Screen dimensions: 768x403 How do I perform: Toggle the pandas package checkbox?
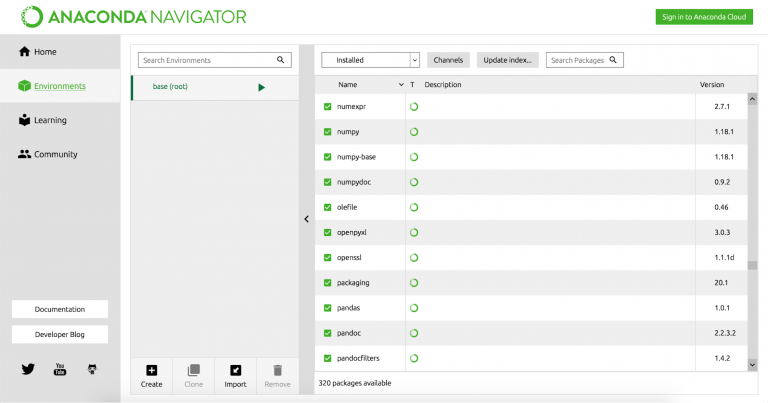click(x=327, y=308)
